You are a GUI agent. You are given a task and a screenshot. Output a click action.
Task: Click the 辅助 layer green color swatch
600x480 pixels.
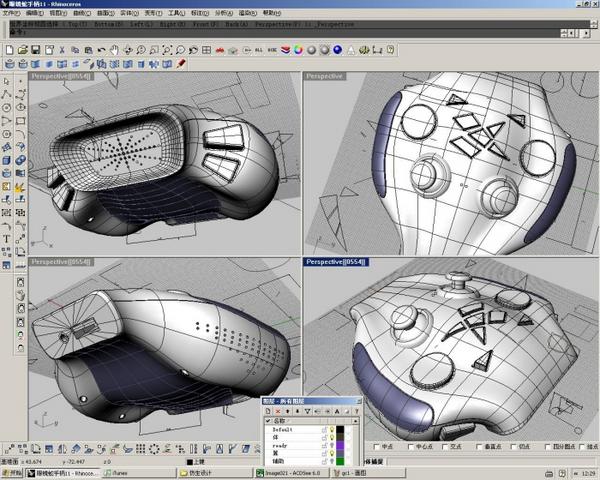(340, 461)
